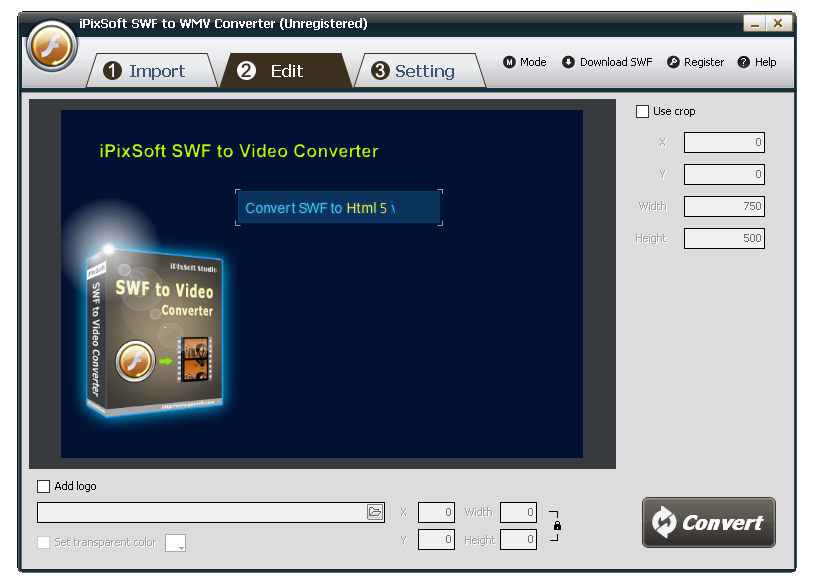Click the logo Height field
The width and height of the screenshot is (813, 586).
pyautogui.click(x=518, y=540)
